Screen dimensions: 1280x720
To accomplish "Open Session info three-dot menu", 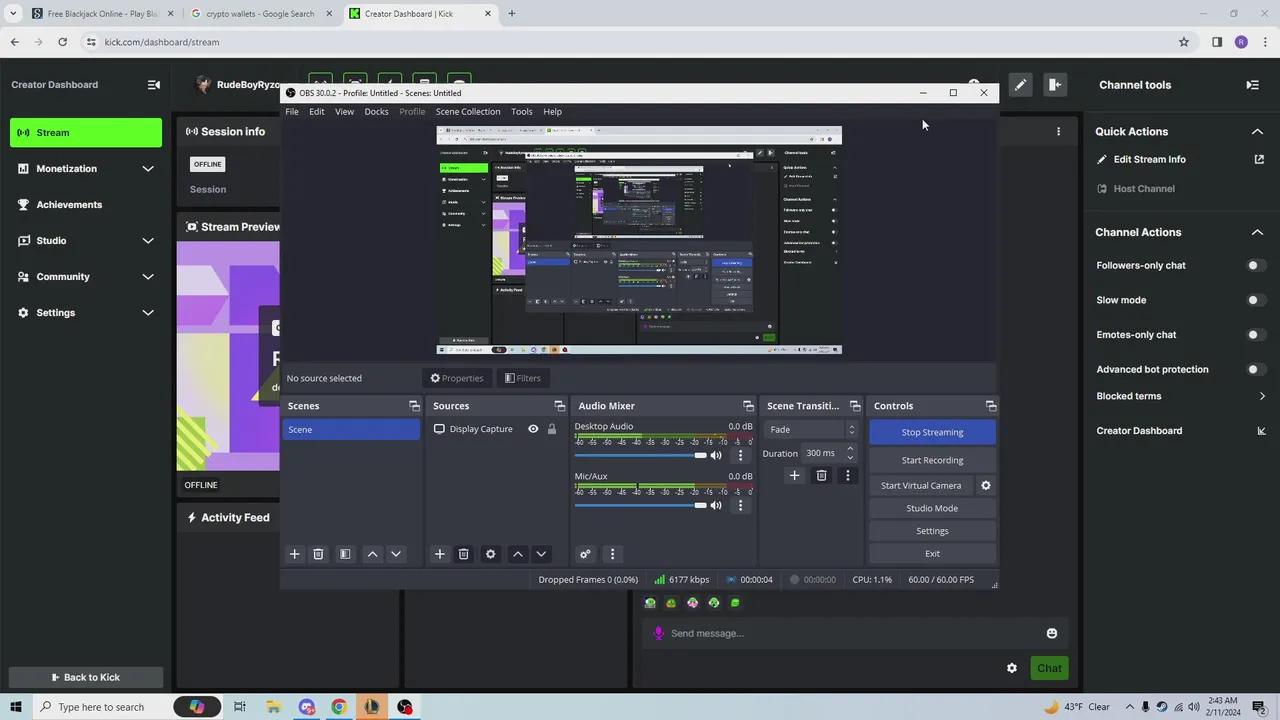I will tap(1058, 131).
